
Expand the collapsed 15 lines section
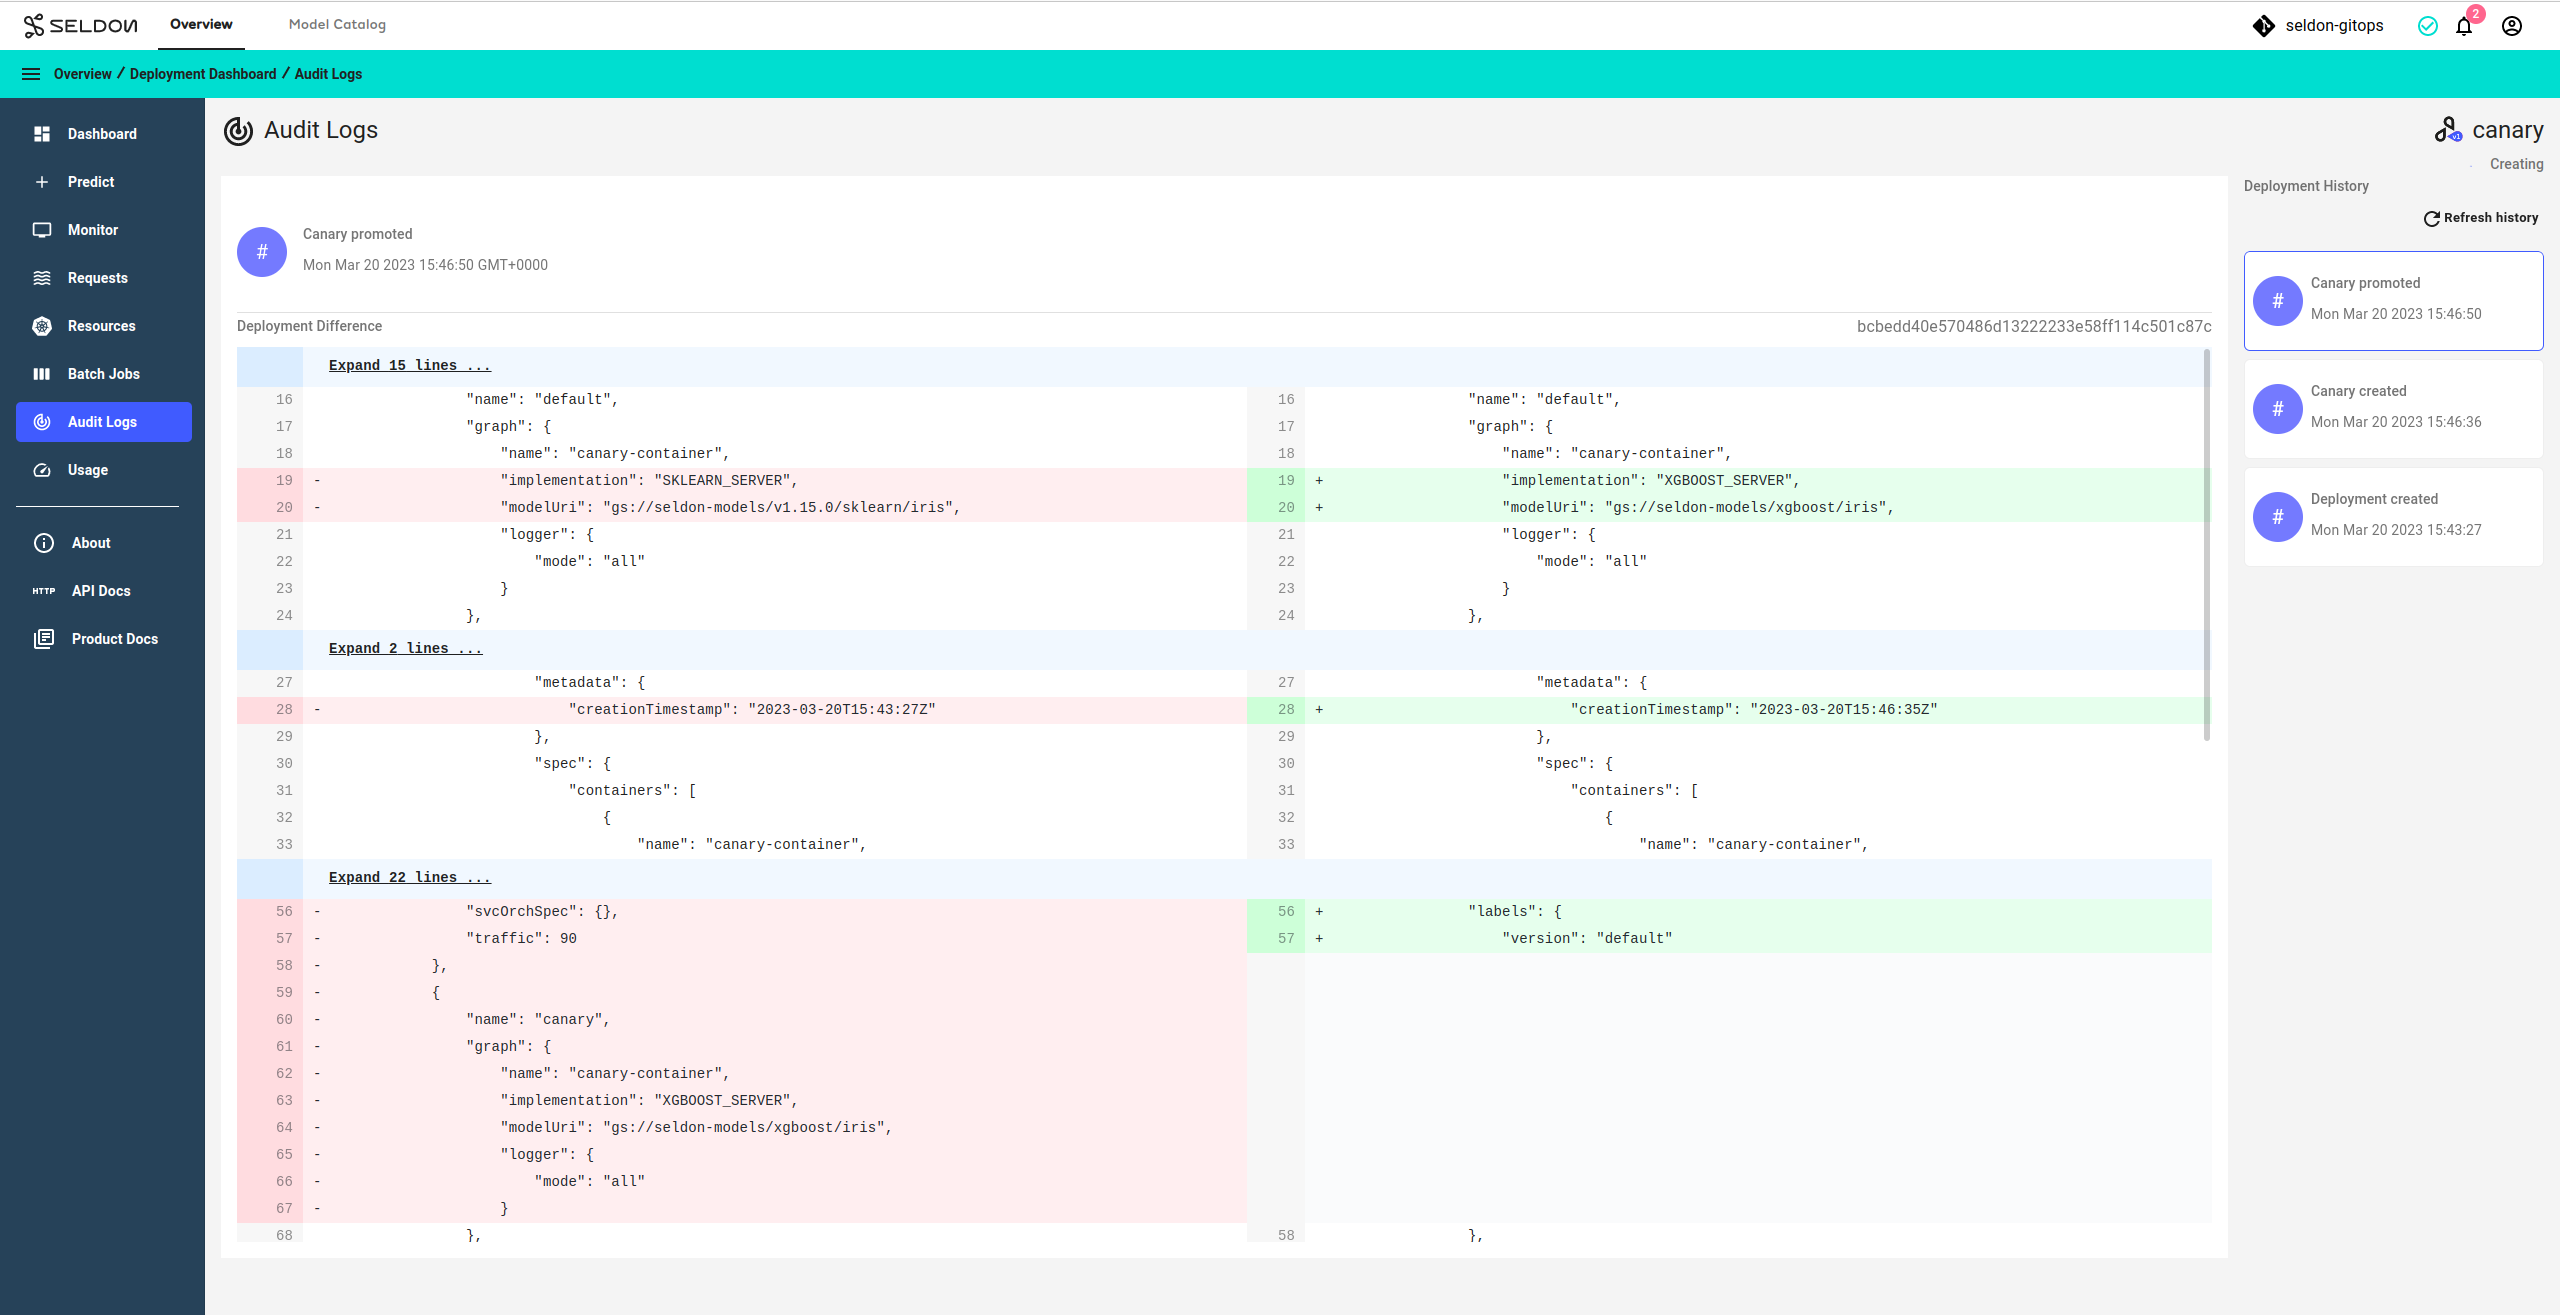[409, 366]
